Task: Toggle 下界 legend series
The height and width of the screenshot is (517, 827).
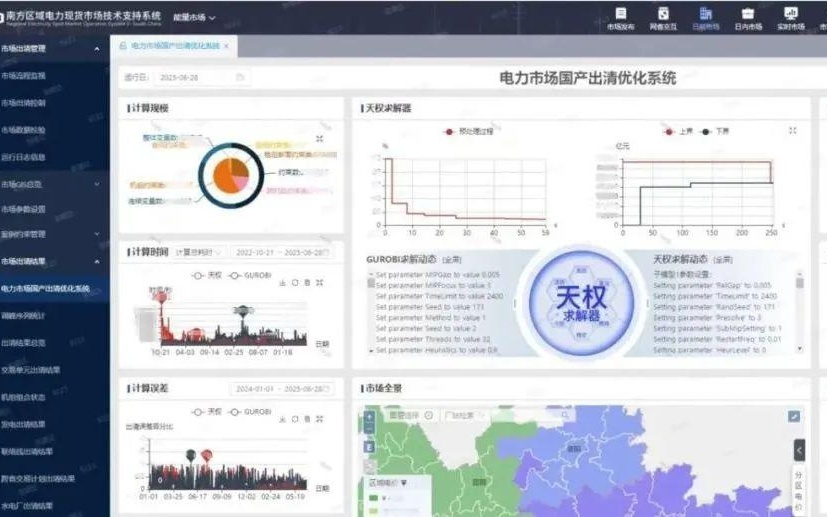Action: 715,131
